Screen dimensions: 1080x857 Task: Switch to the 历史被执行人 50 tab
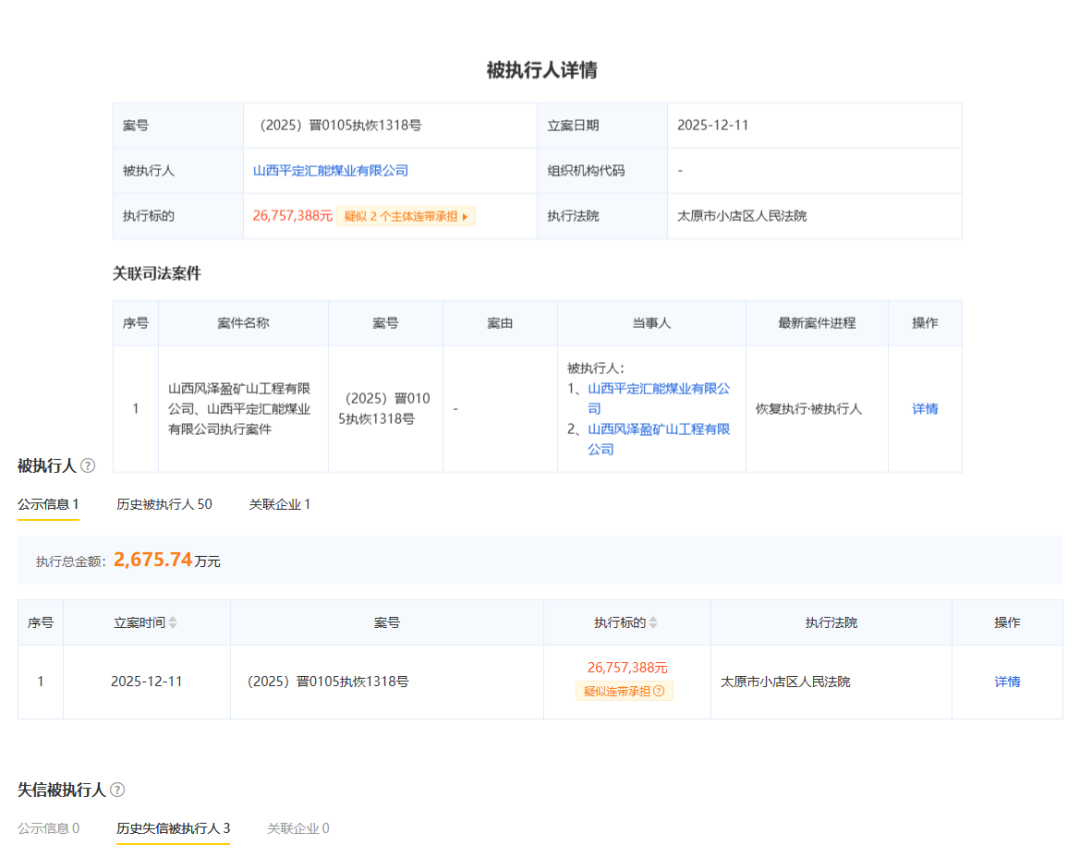165,504
